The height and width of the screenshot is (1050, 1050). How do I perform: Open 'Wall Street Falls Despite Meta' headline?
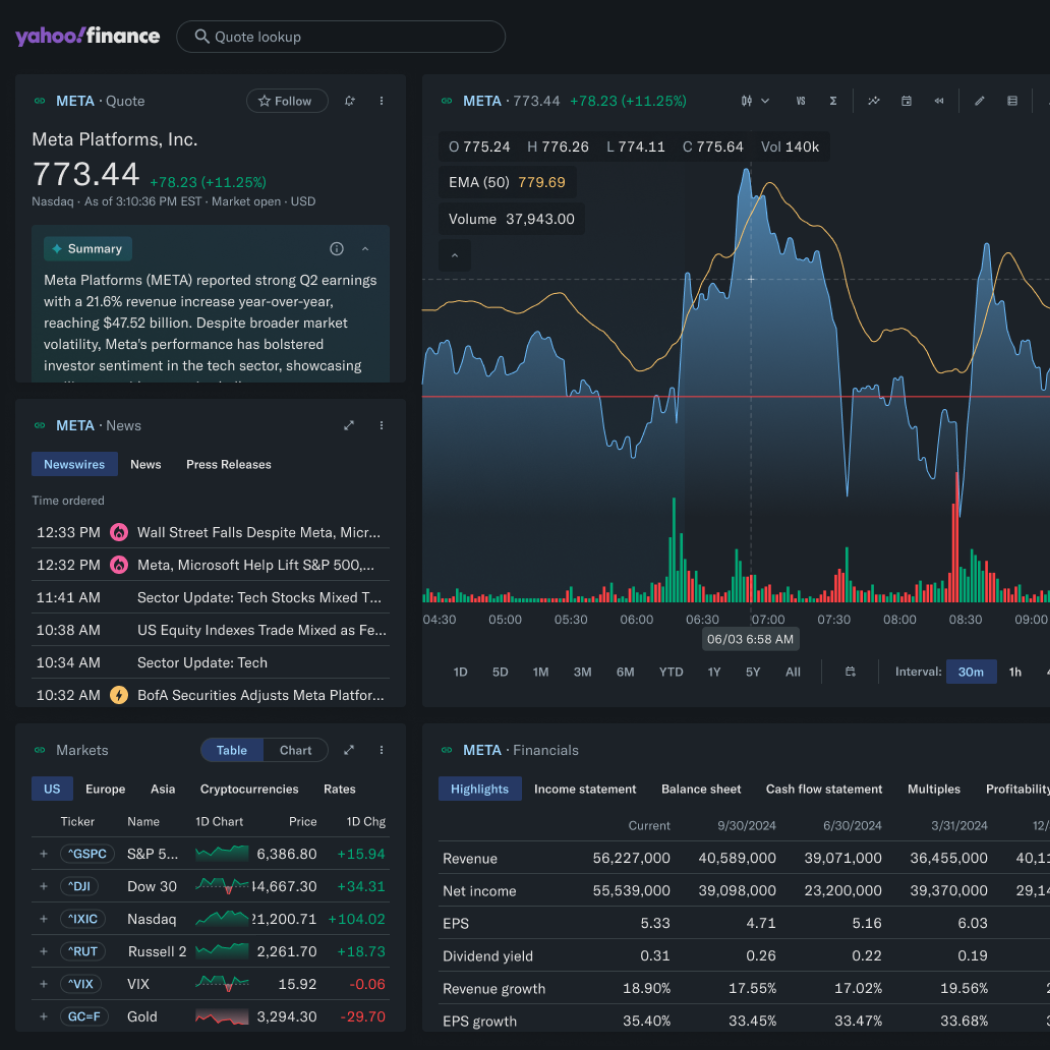pyautogui.click(x=258, y=533)
